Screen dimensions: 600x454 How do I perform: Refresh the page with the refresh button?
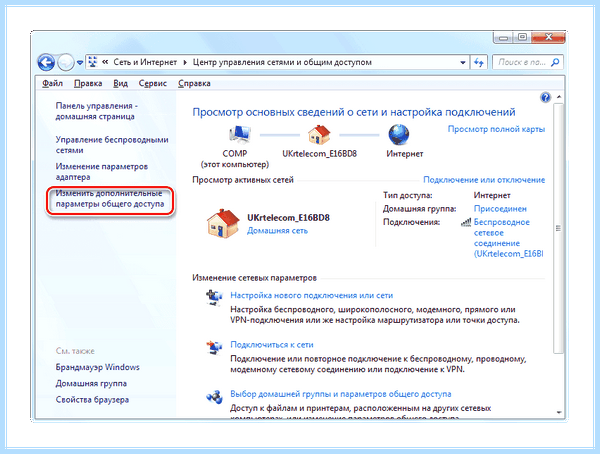(479, 62)
